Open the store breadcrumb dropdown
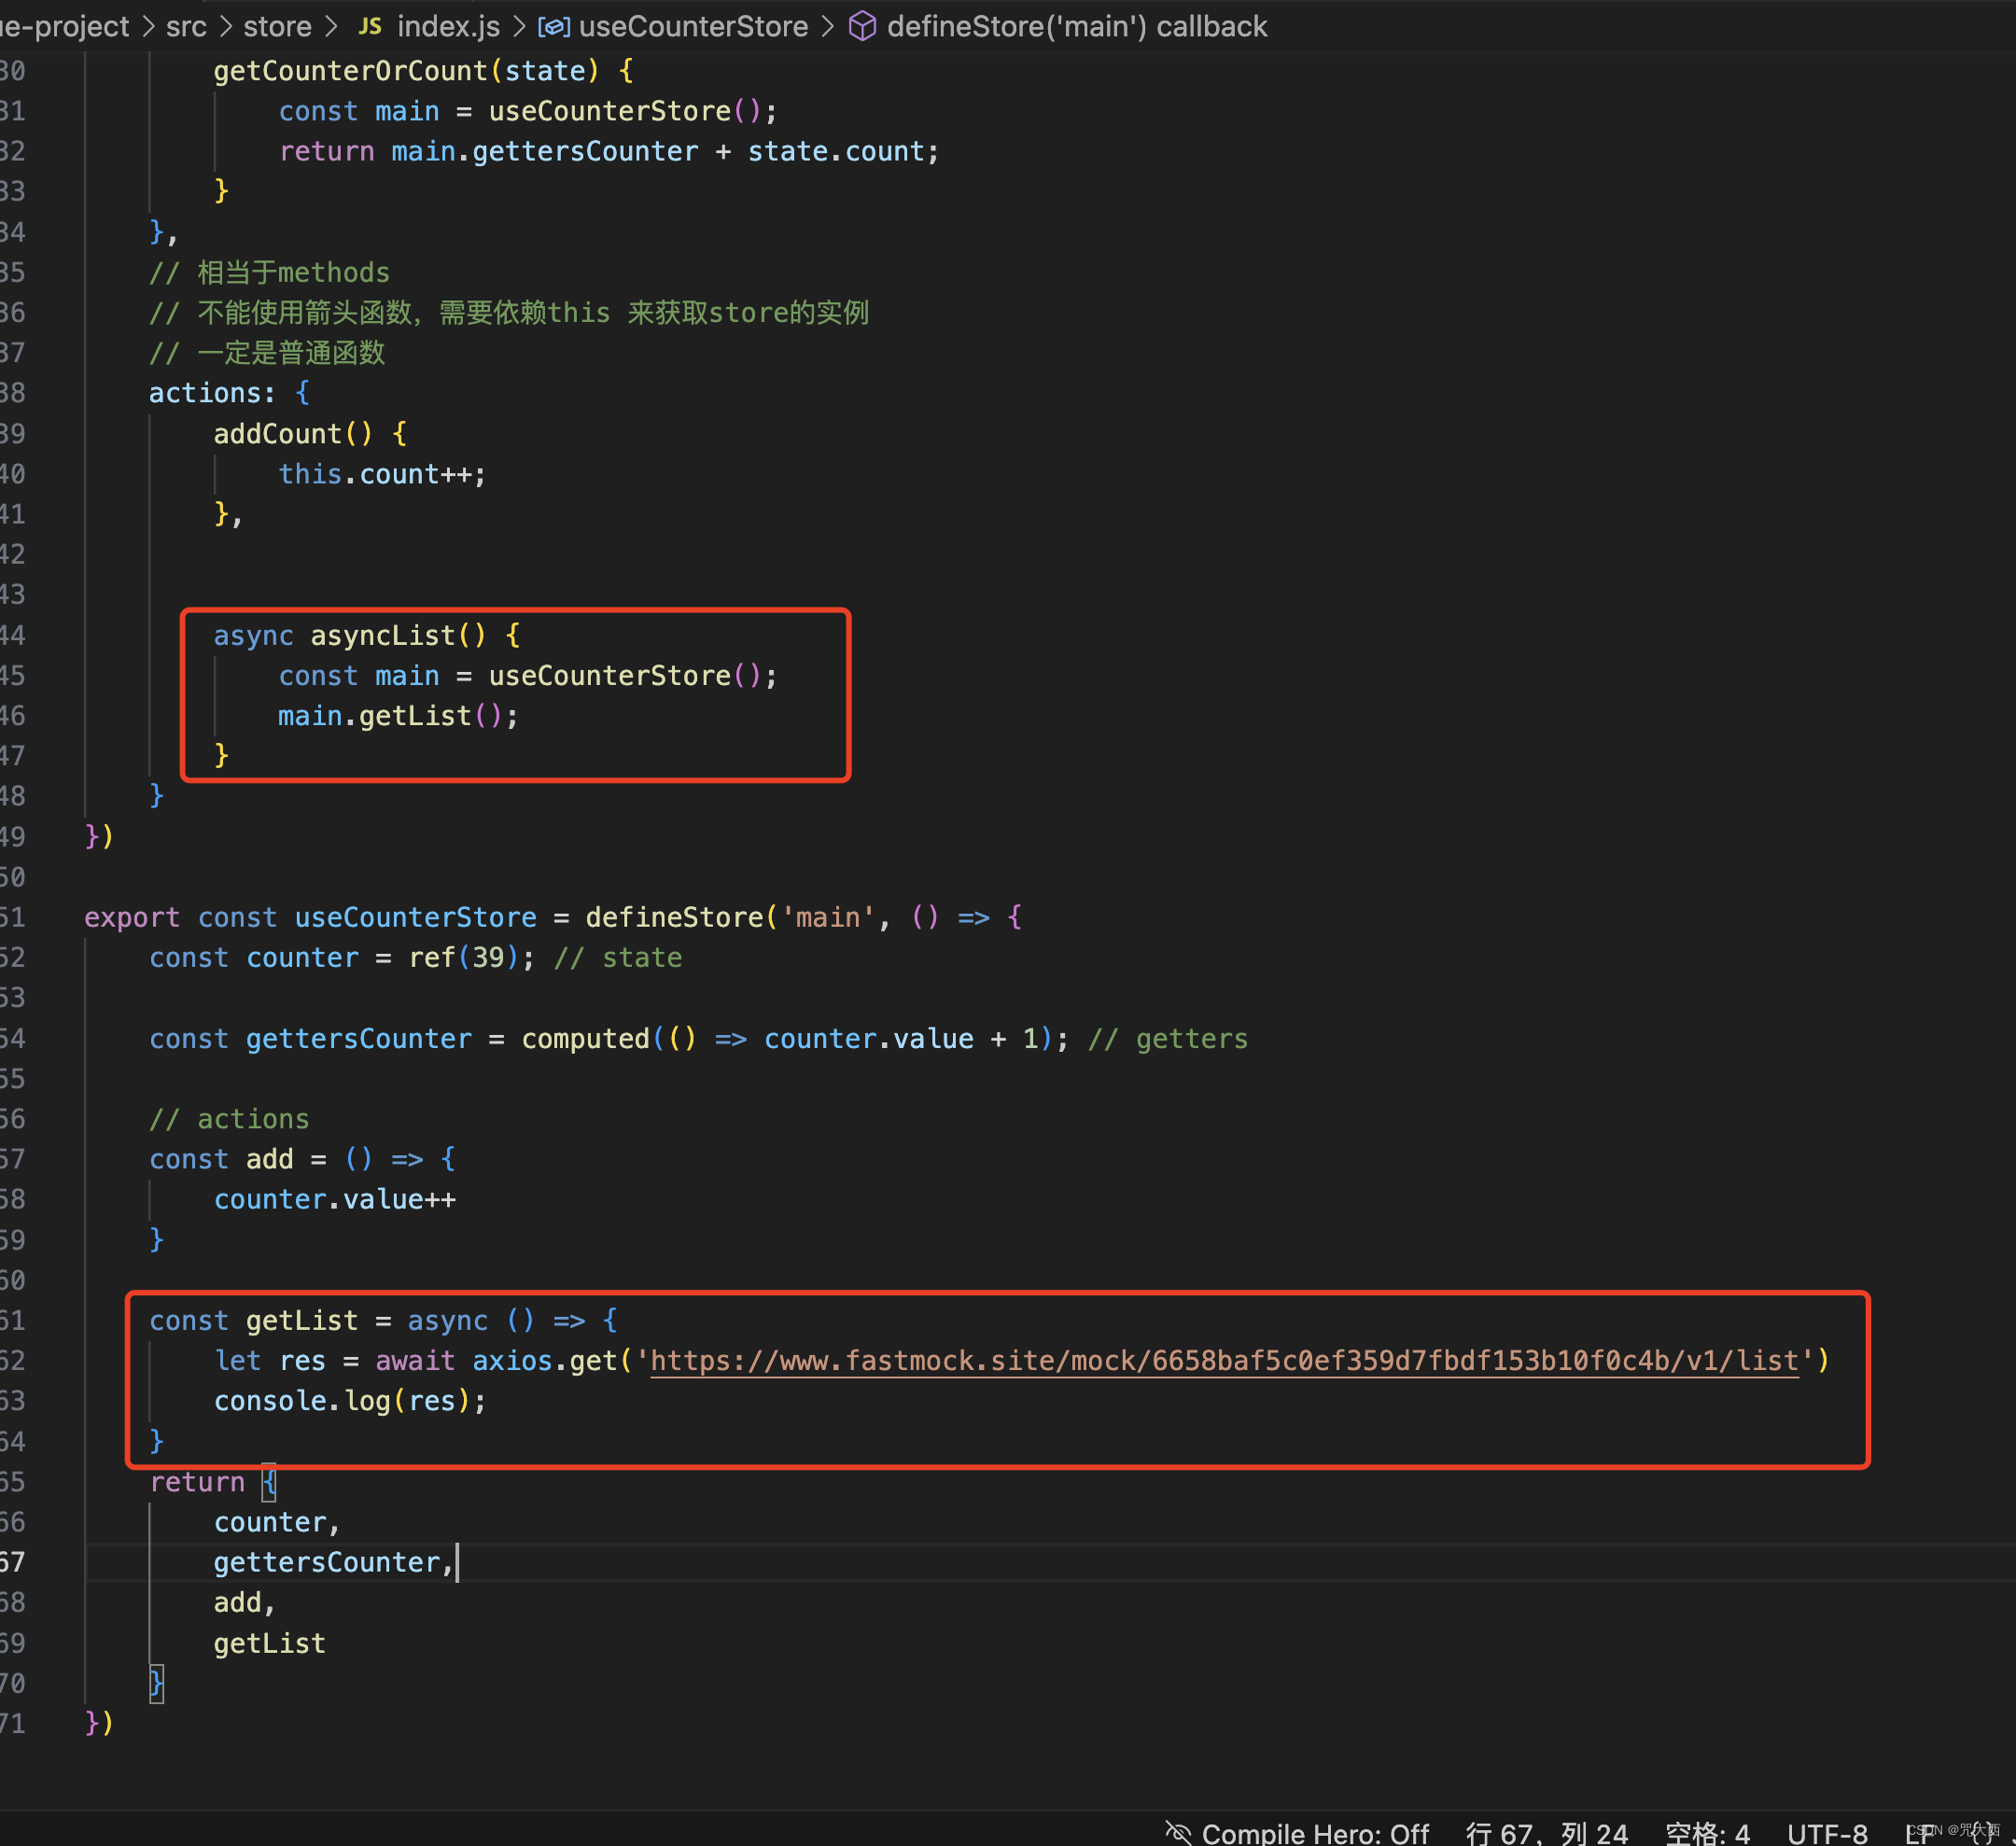 click(277, 26)
